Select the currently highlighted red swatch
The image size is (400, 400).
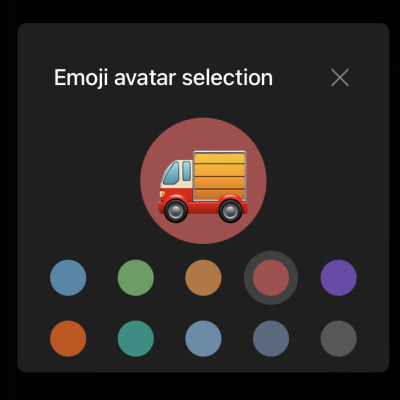[271, 278]
